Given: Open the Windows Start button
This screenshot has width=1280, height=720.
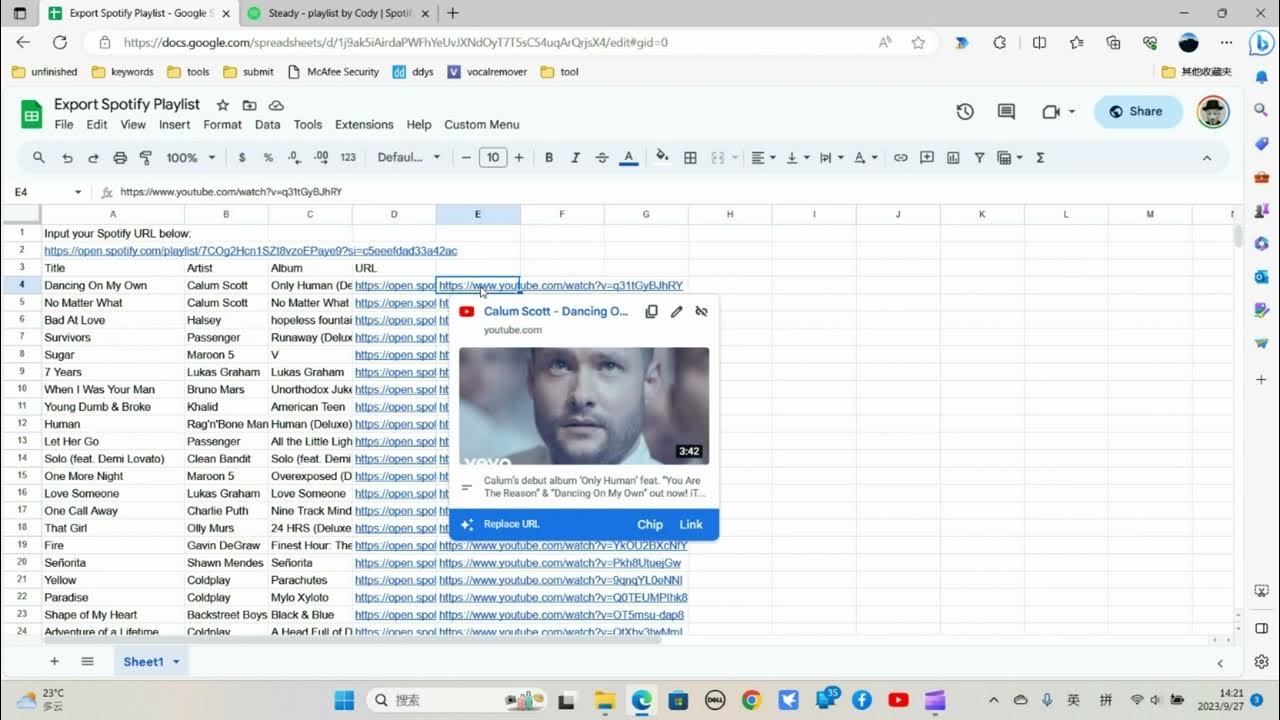Looking at the screenshot, I should 344,700.
